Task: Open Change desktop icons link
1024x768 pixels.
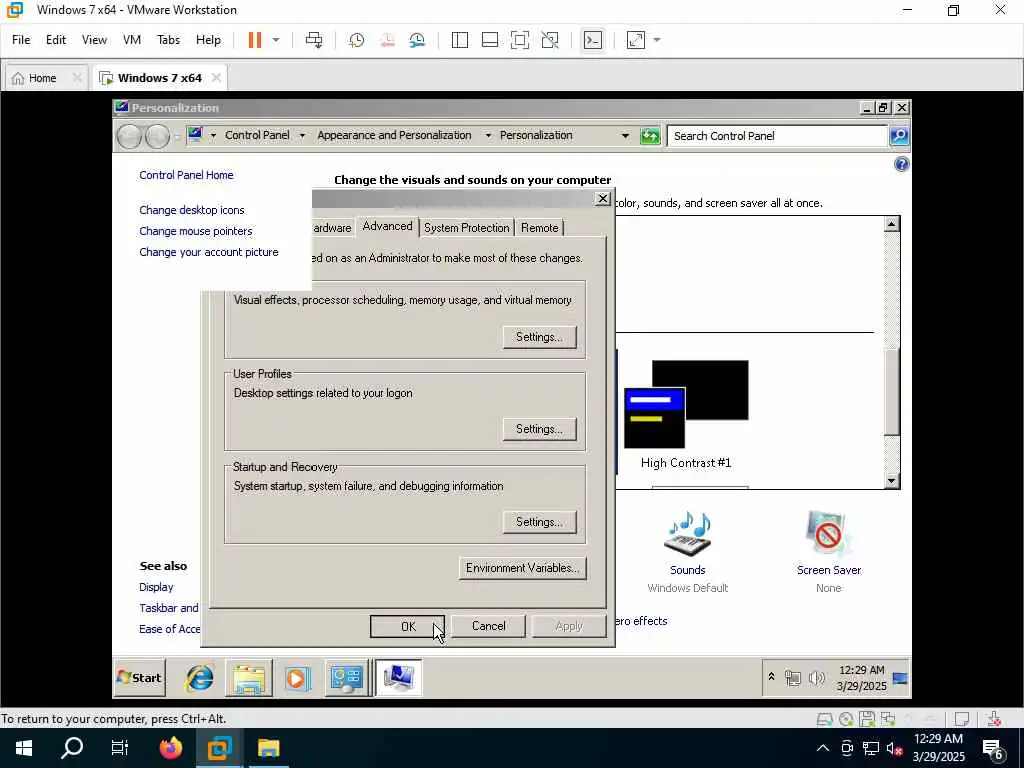Action: click(191, 210)
